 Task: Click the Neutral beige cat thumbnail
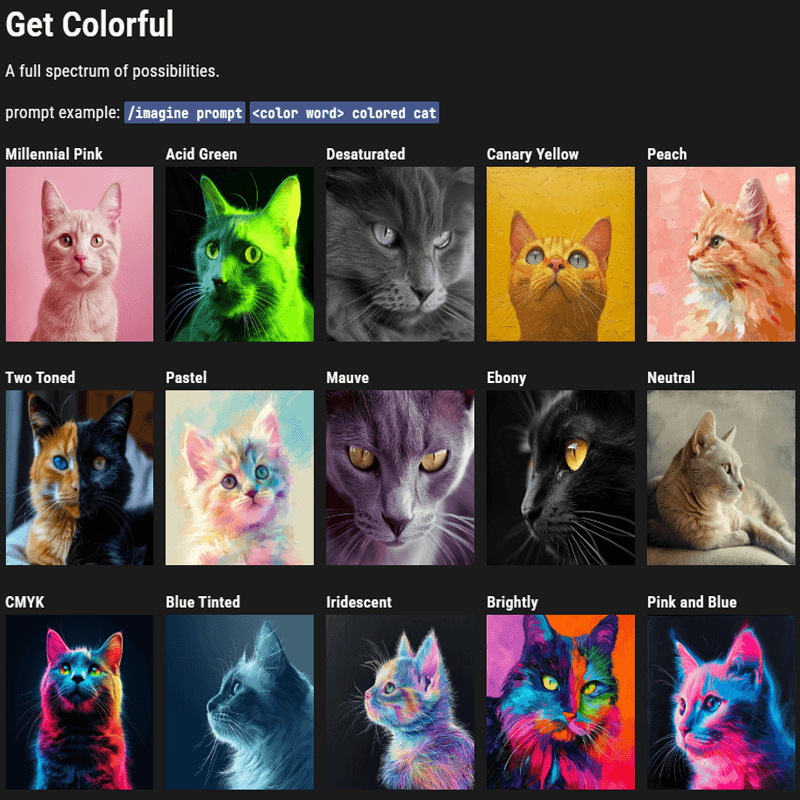tap(721, 477)
